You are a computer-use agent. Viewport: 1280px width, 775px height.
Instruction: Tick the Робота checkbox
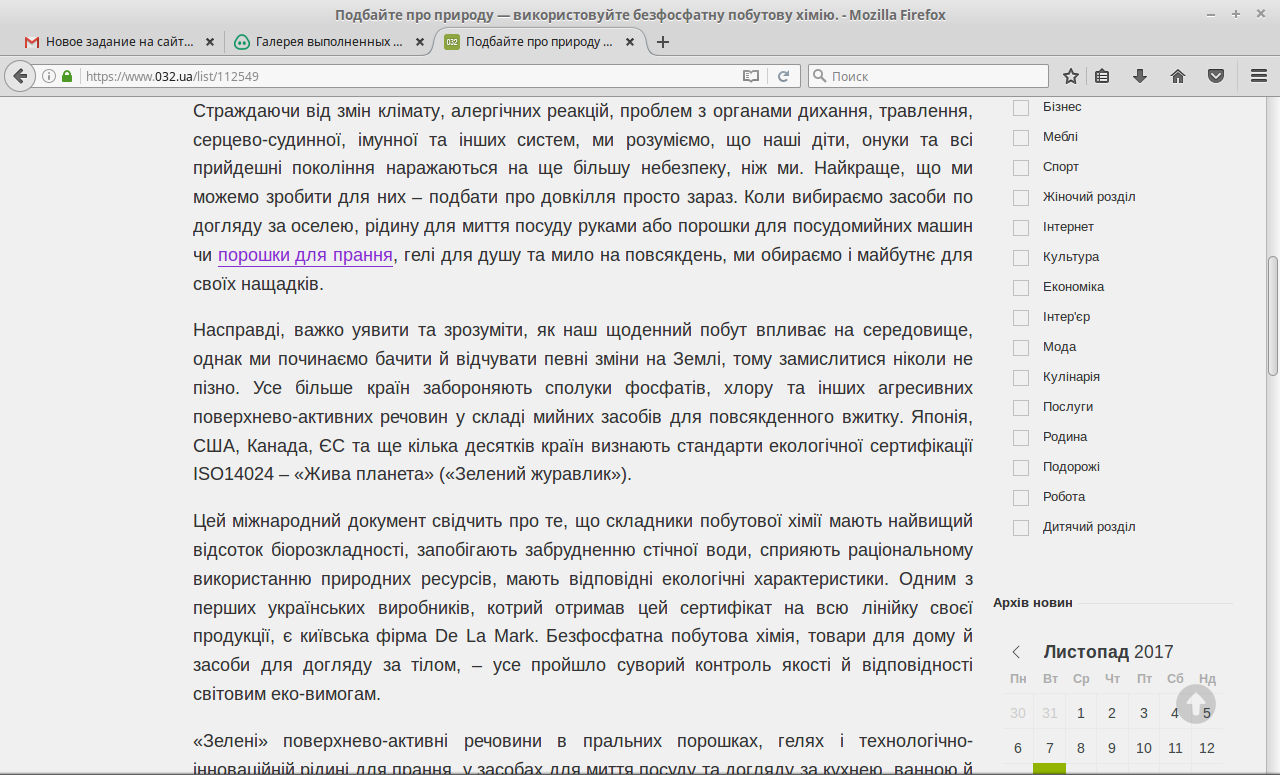tap(1021, 497)
